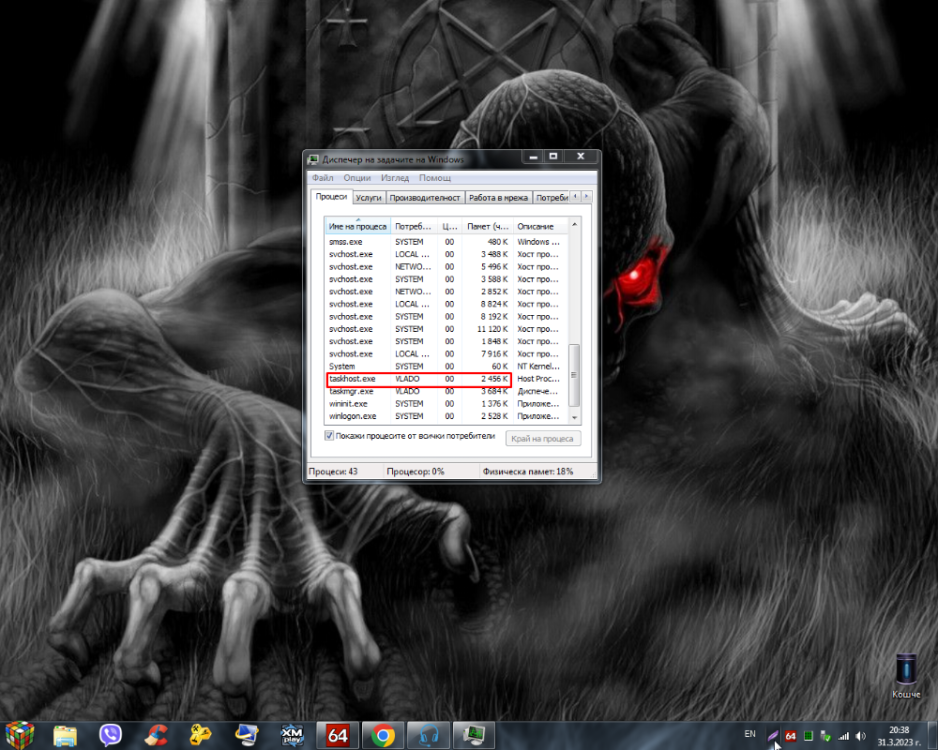Select the taskhost.exe process row

pos(446,379)
